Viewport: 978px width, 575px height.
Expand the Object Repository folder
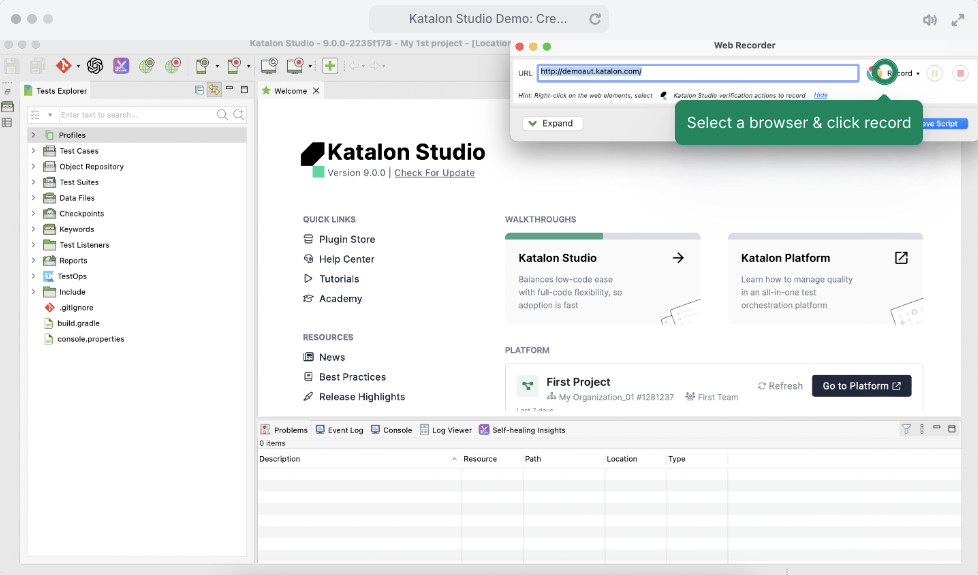coord(33,167)
